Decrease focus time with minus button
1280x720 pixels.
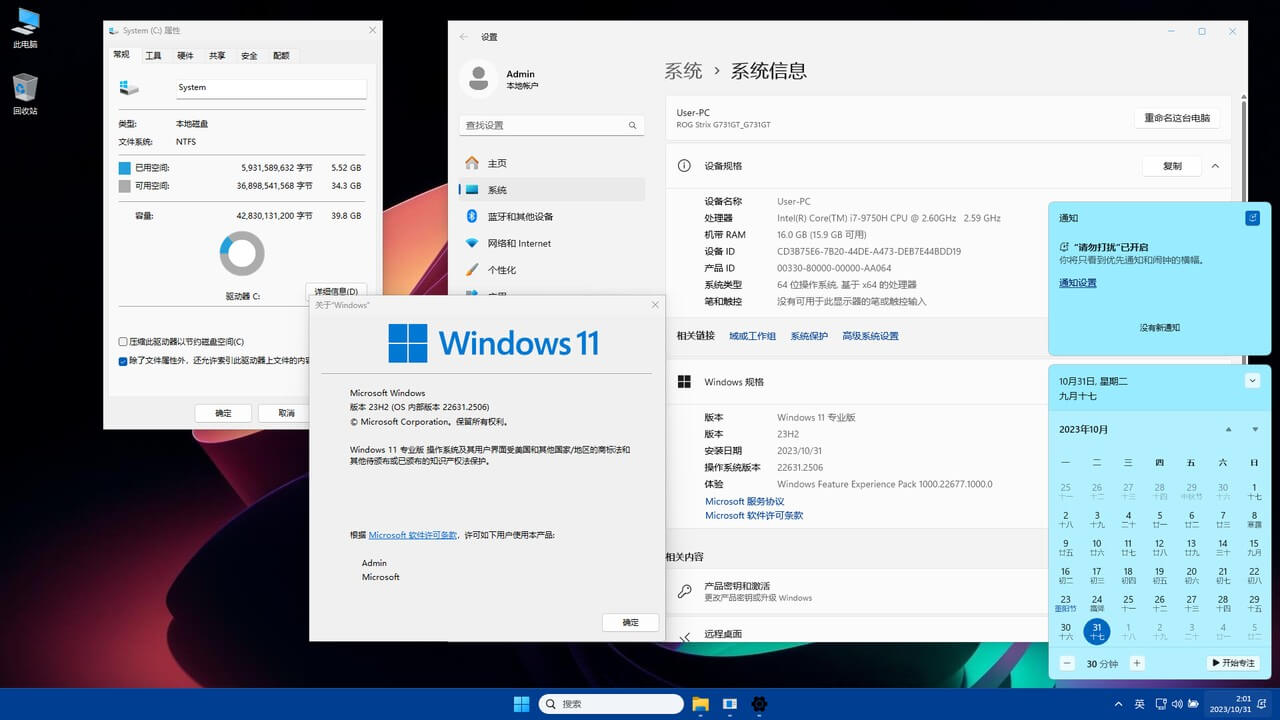click(x=1066, y=663)
